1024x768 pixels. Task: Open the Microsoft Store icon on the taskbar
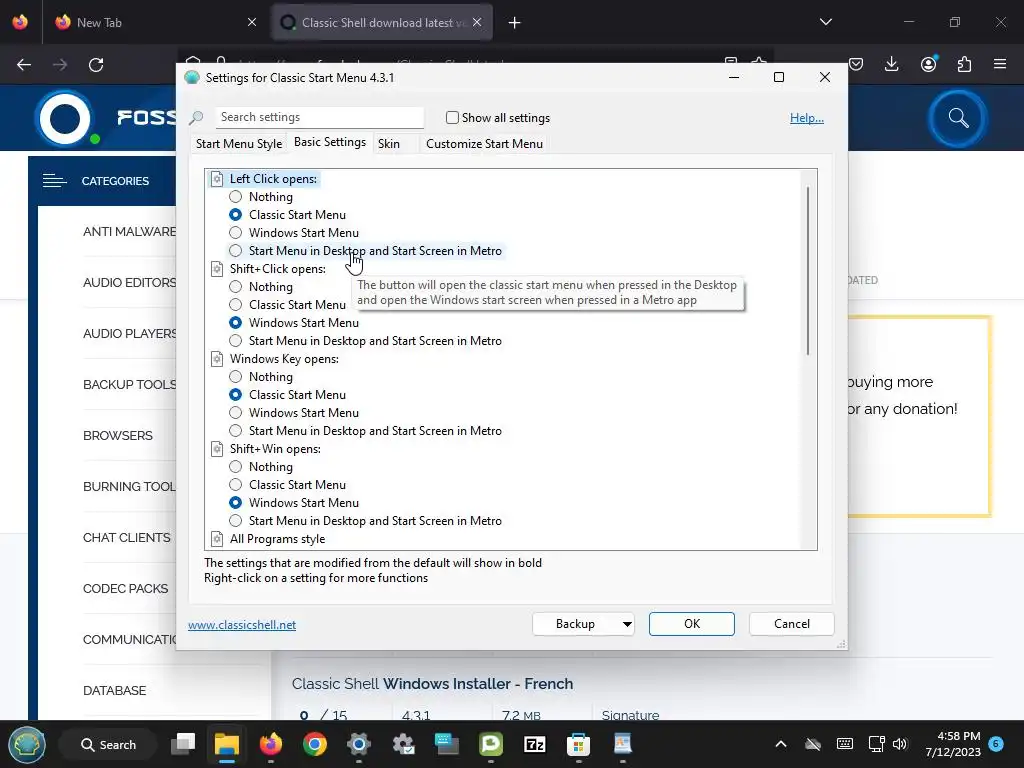pos(578,744)
